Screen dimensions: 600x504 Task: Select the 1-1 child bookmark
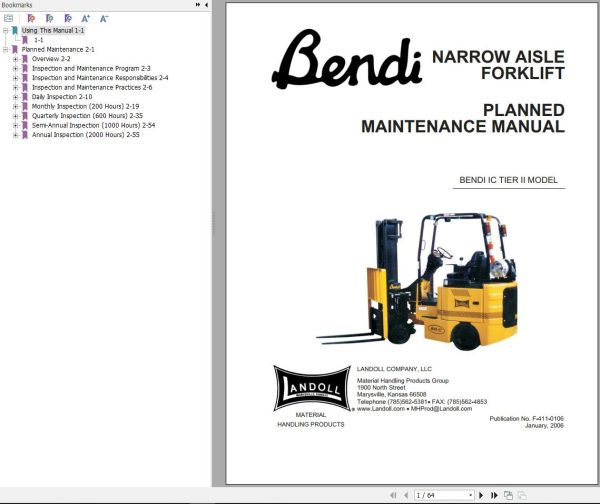pyautogui.click(x=39, y=40)
